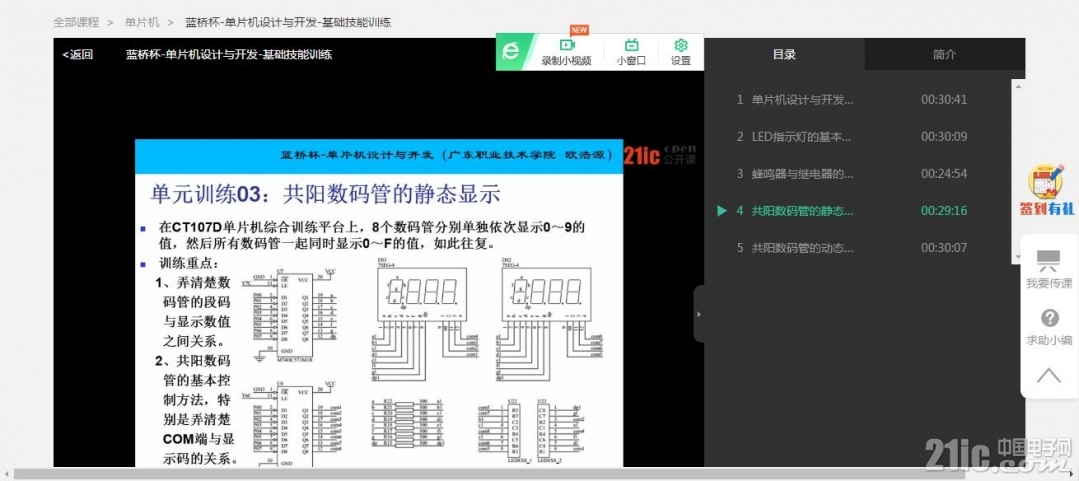Viewport: 1079px width, 481px height.
Task: Click the 蓝桥杯 course title breadcrumb text
Action: 288,22
